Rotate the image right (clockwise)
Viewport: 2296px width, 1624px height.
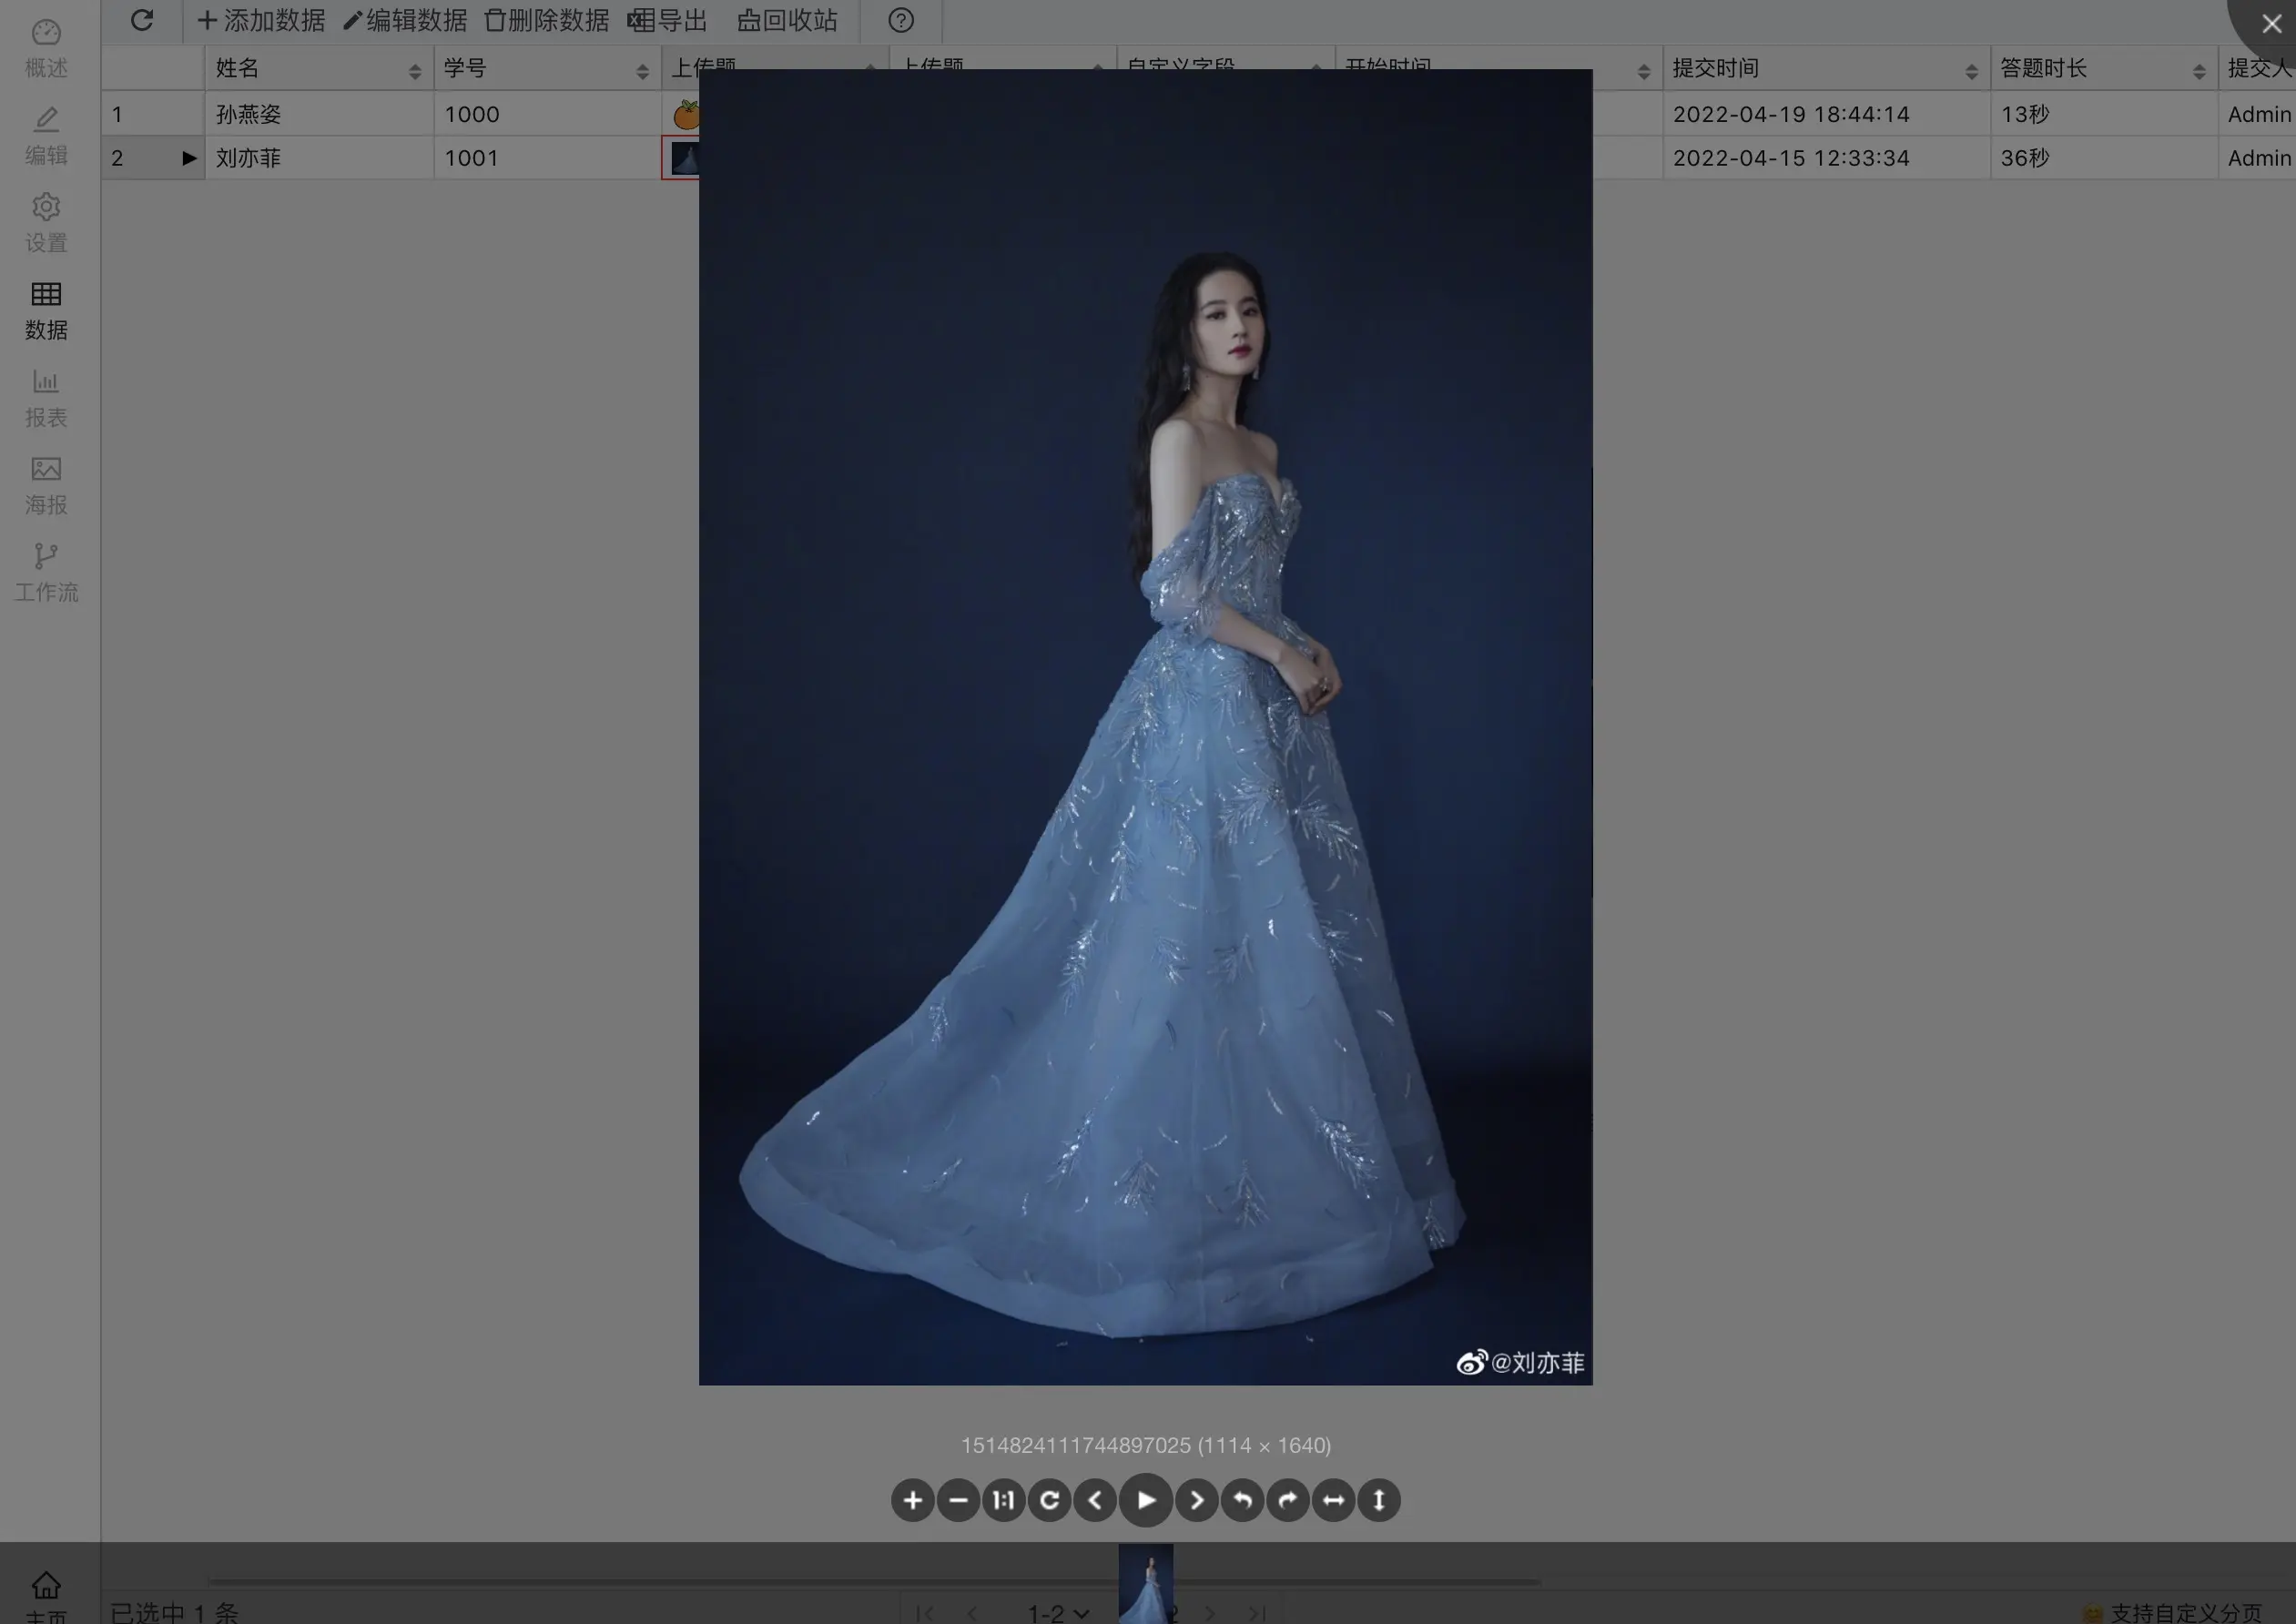pyautogui.click(x=1288, y=1500)
